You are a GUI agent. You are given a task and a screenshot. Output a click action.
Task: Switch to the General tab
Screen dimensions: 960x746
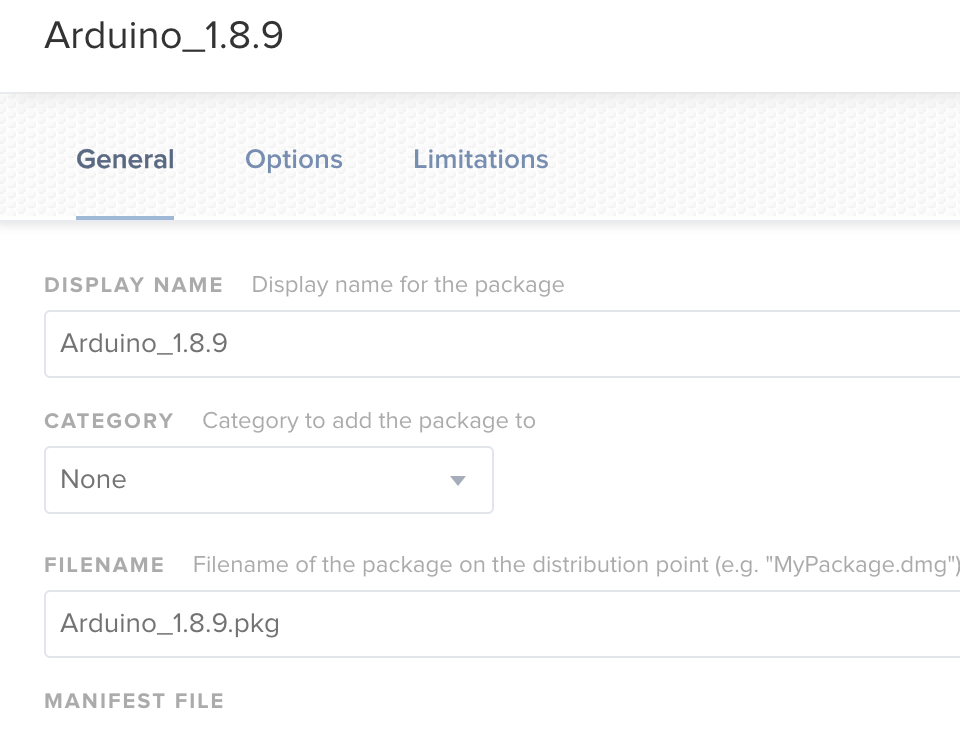pyautogui.click(x=125, y=159)
